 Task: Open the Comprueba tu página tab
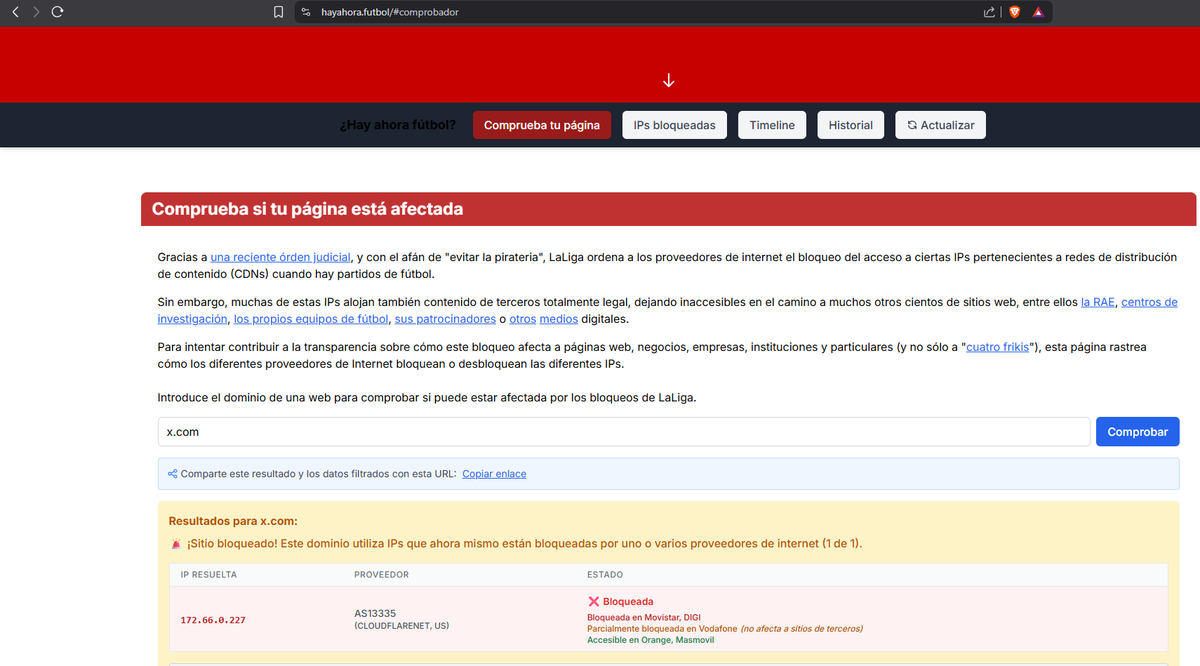[x=542, y=125]
